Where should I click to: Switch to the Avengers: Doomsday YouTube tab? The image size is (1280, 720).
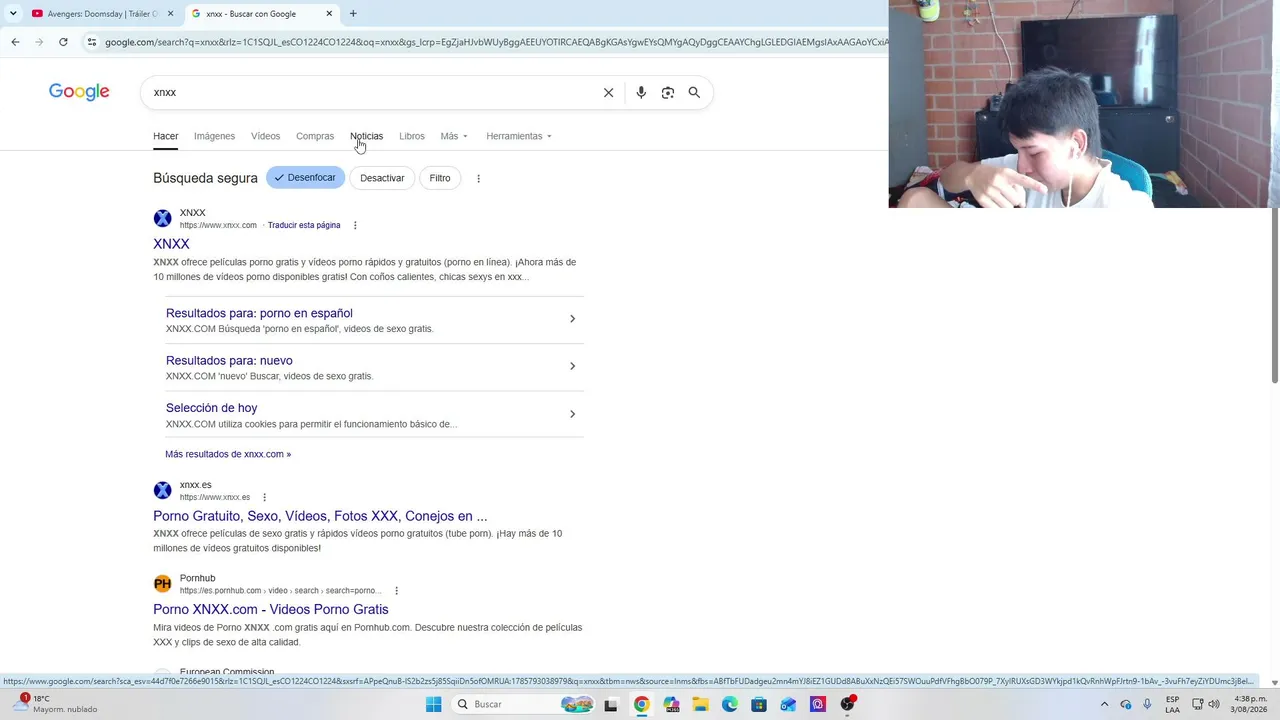point(102,14)
